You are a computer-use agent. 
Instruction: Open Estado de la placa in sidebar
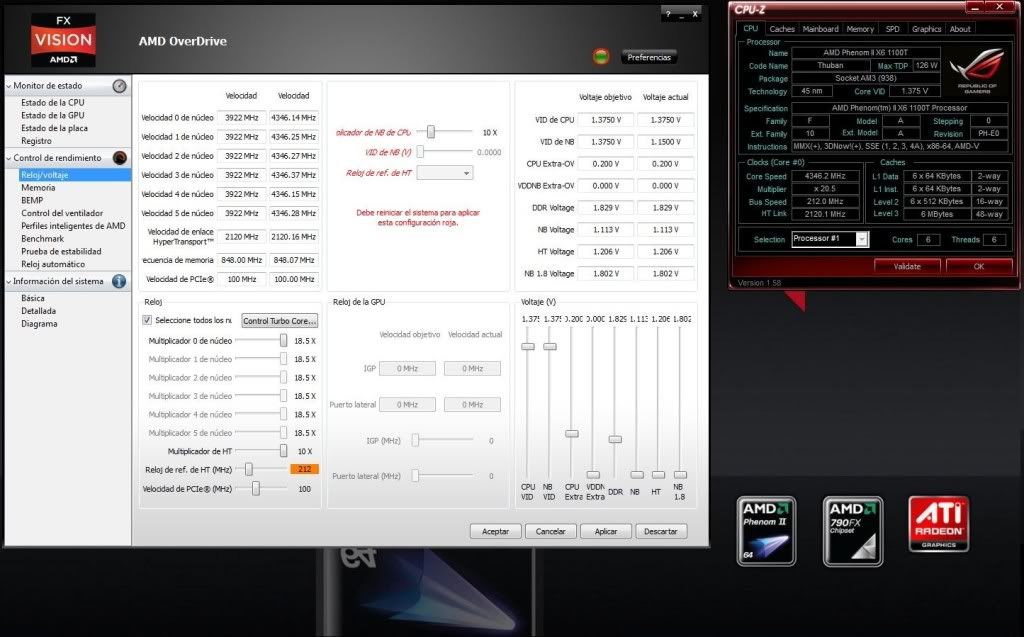[x=54, y=128]
